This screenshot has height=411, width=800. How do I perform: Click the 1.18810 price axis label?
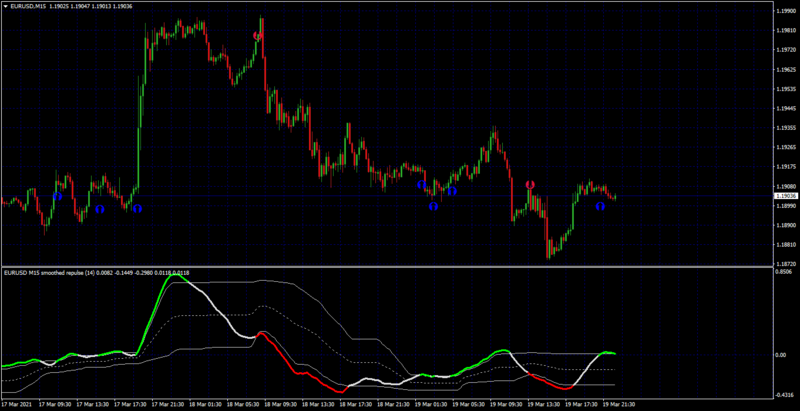785,245
